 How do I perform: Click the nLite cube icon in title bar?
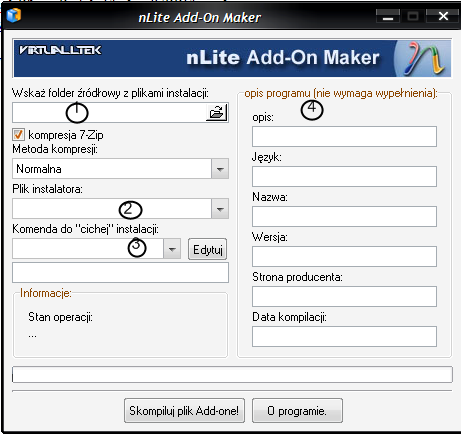click(x=14, y=15)
